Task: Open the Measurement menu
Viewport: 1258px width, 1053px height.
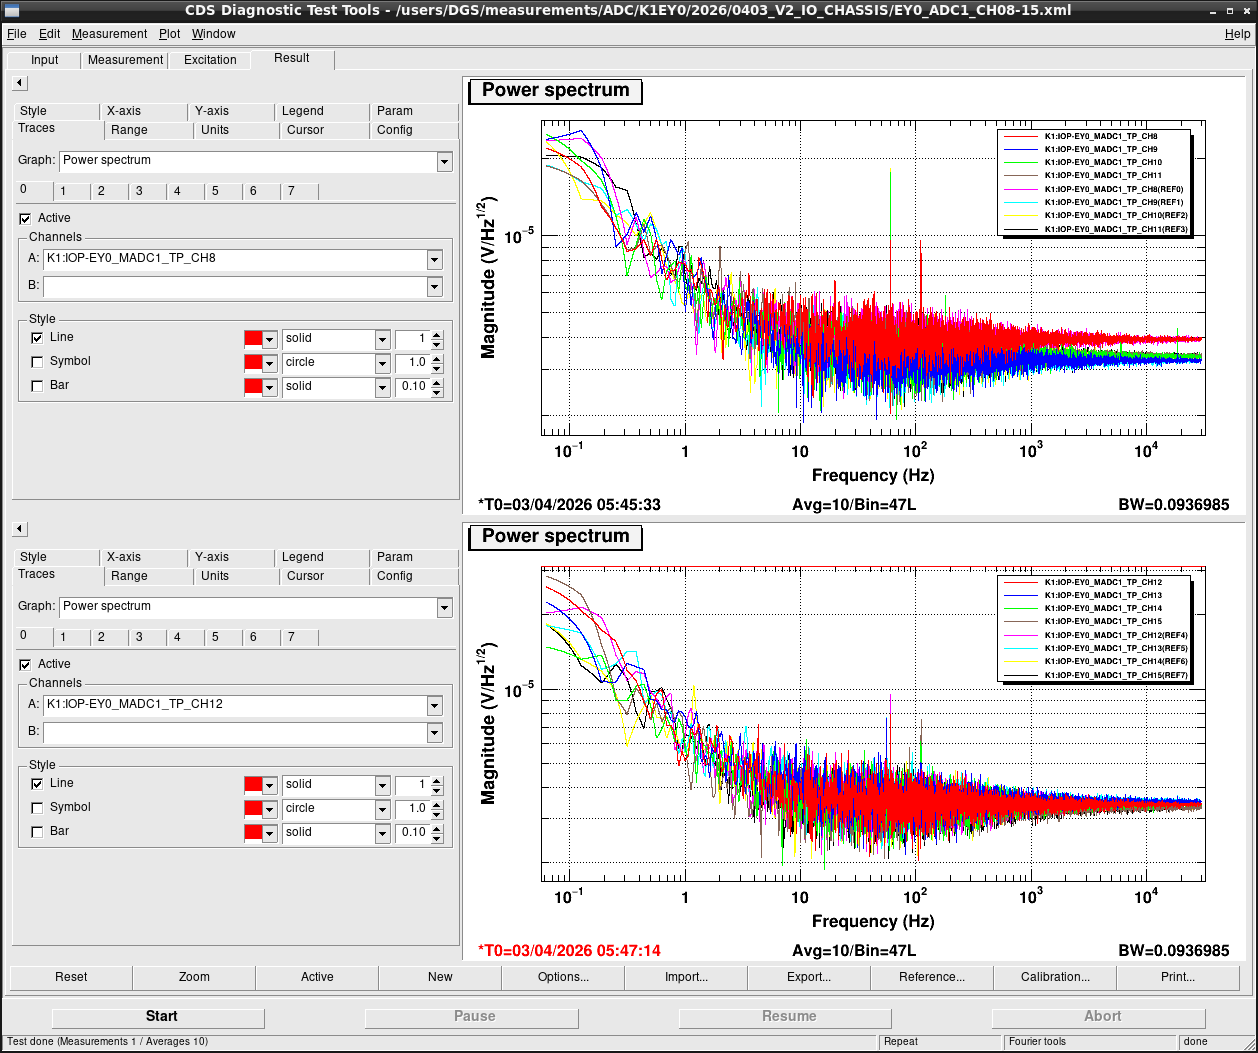Action: pos(109,34)
